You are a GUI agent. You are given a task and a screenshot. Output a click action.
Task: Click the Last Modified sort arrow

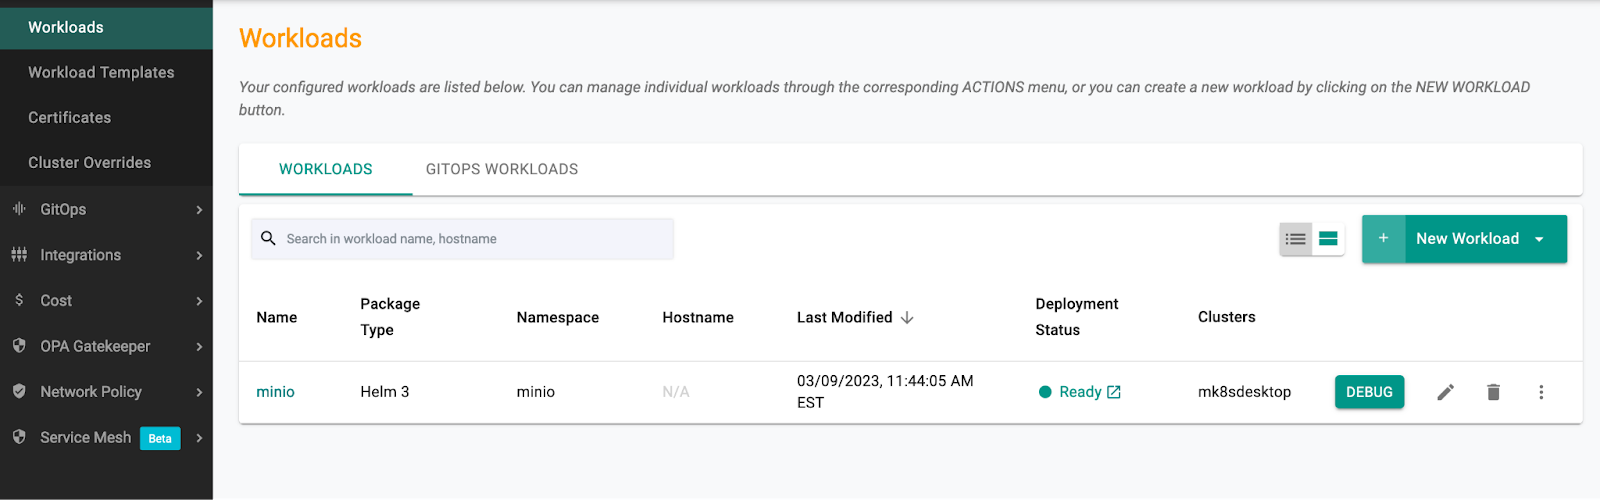(x=907, y=318)
